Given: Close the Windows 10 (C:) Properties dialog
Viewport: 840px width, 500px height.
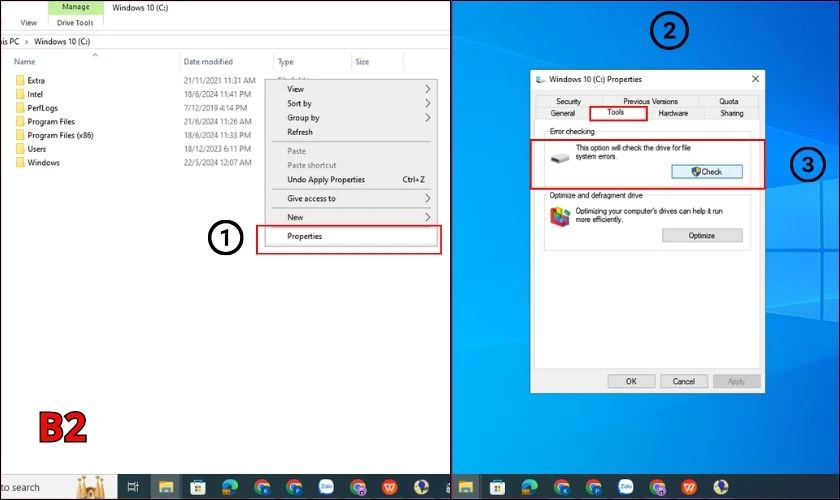Looking at the screenshot, I should pyautogui.click(x=755, y=79).
